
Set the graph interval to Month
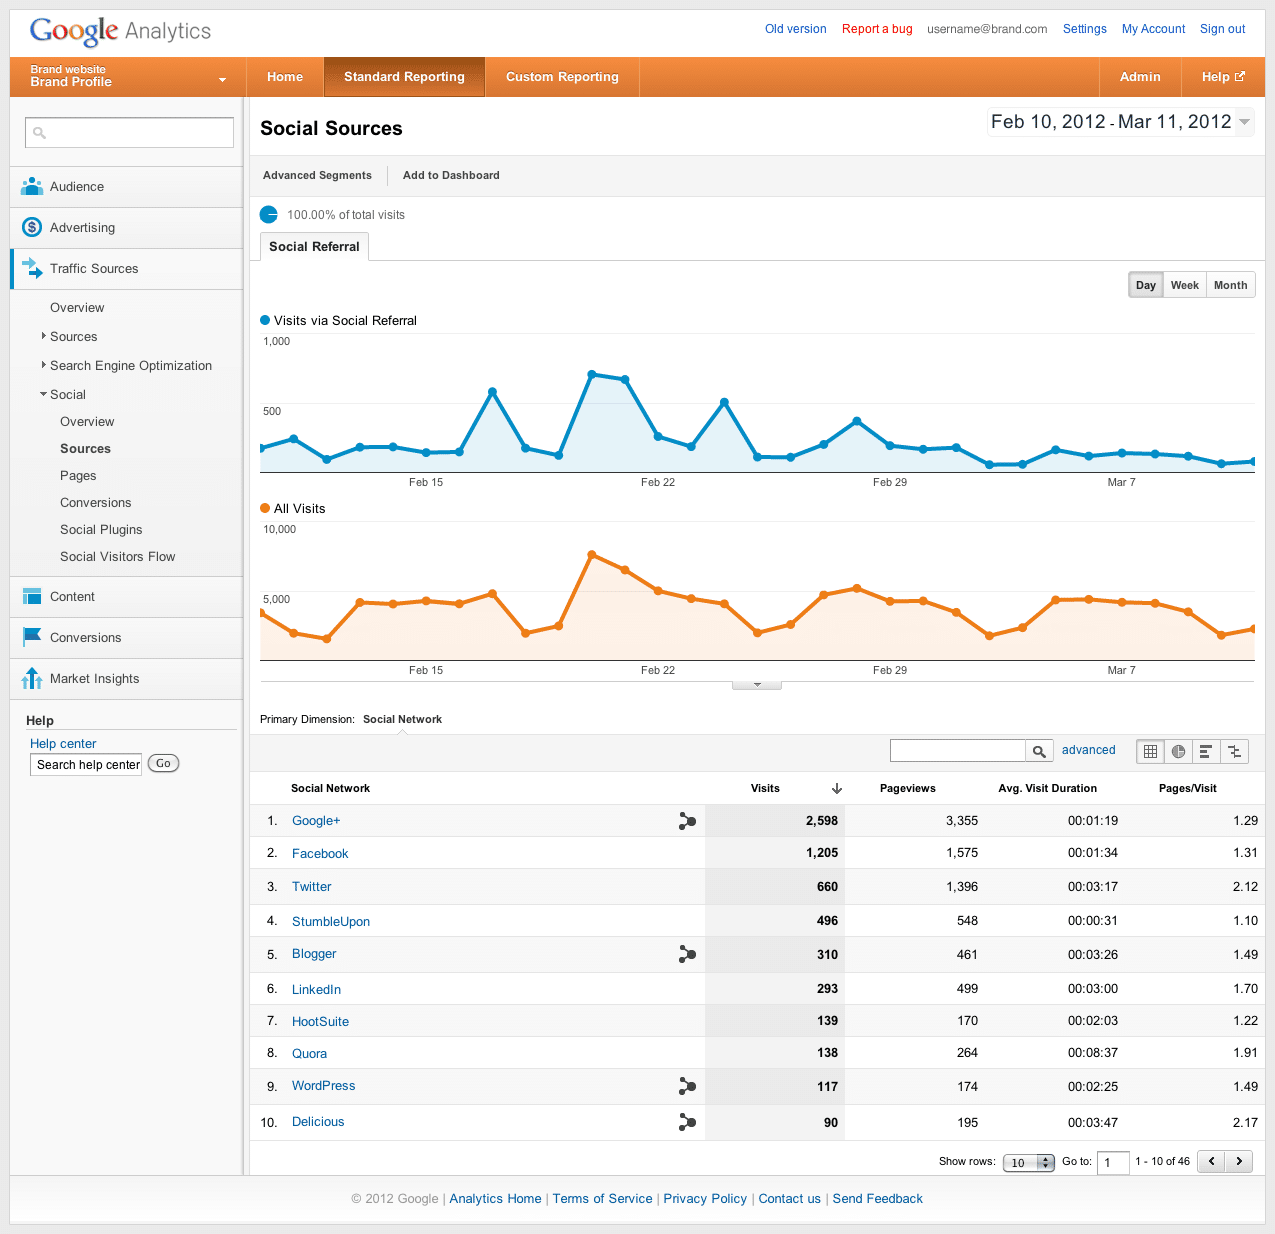coord(1230,285)
